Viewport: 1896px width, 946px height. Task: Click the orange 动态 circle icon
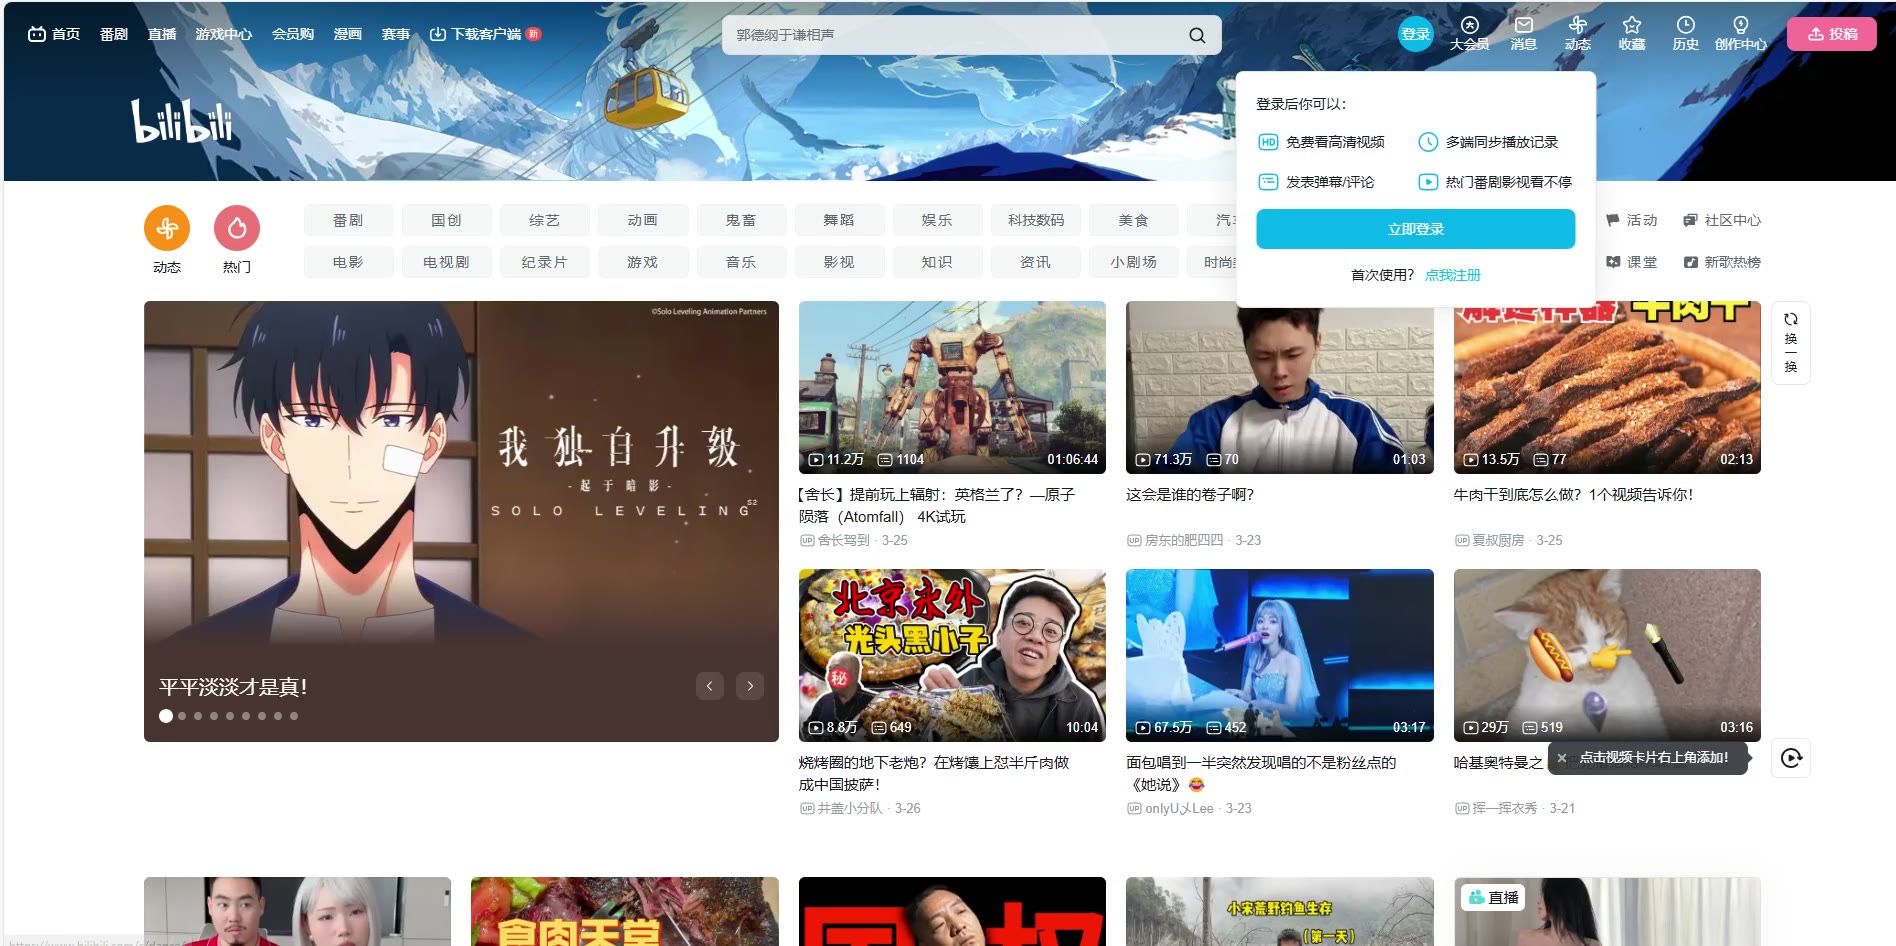(x=167, y=229)
